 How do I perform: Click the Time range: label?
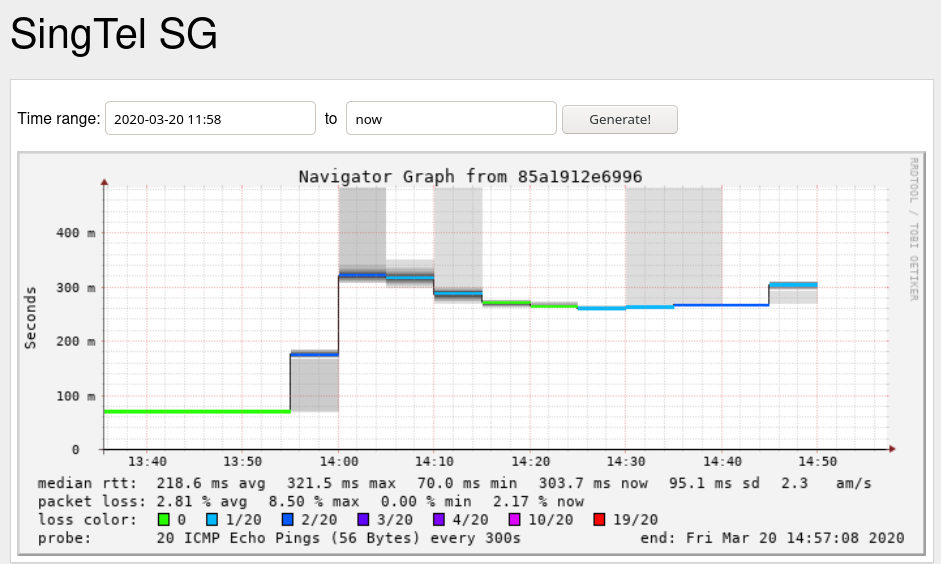59,119
